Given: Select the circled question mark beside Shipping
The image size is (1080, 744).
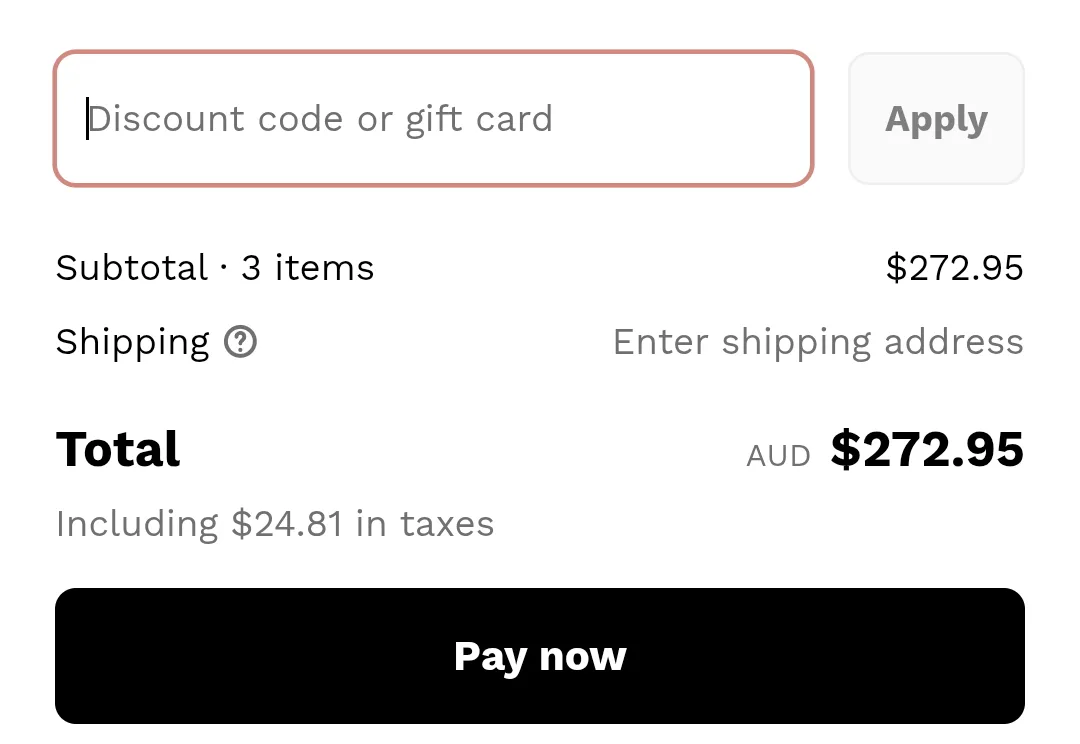Looking at the screenshot, I should click(240, 342).
